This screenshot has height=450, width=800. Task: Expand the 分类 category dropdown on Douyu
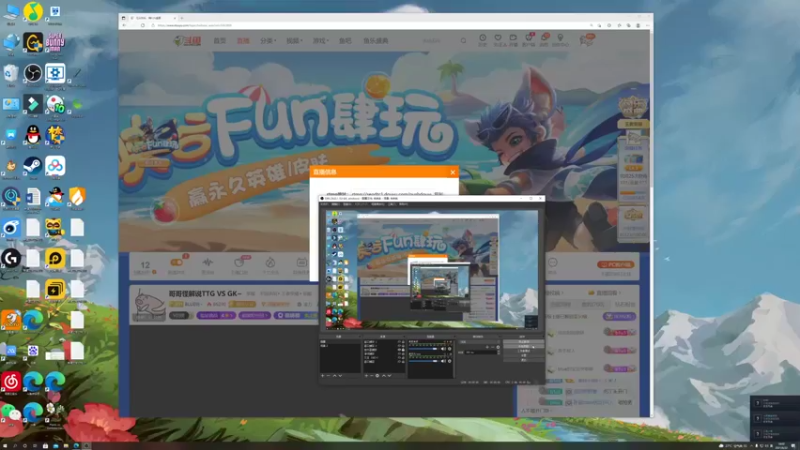click(267, 40)
